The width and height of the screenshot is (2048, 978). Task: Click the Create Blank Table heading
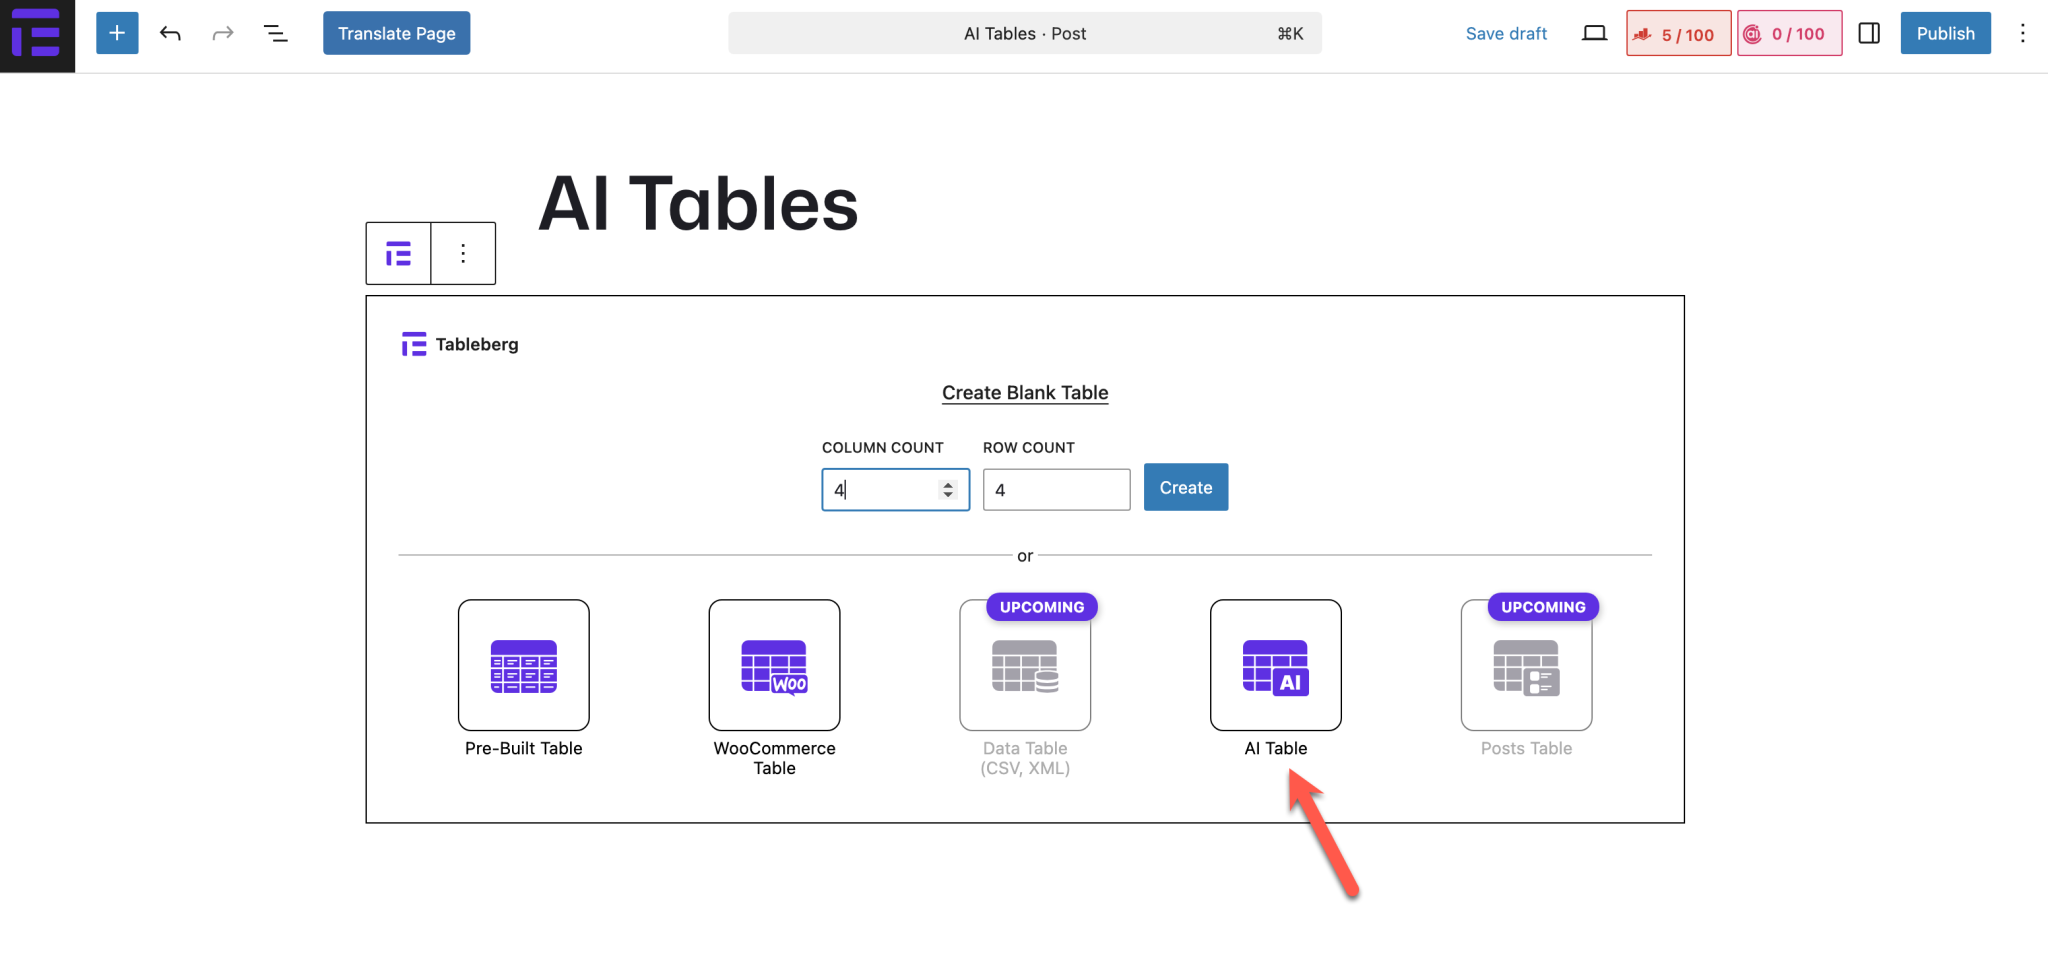(1025, 392)
